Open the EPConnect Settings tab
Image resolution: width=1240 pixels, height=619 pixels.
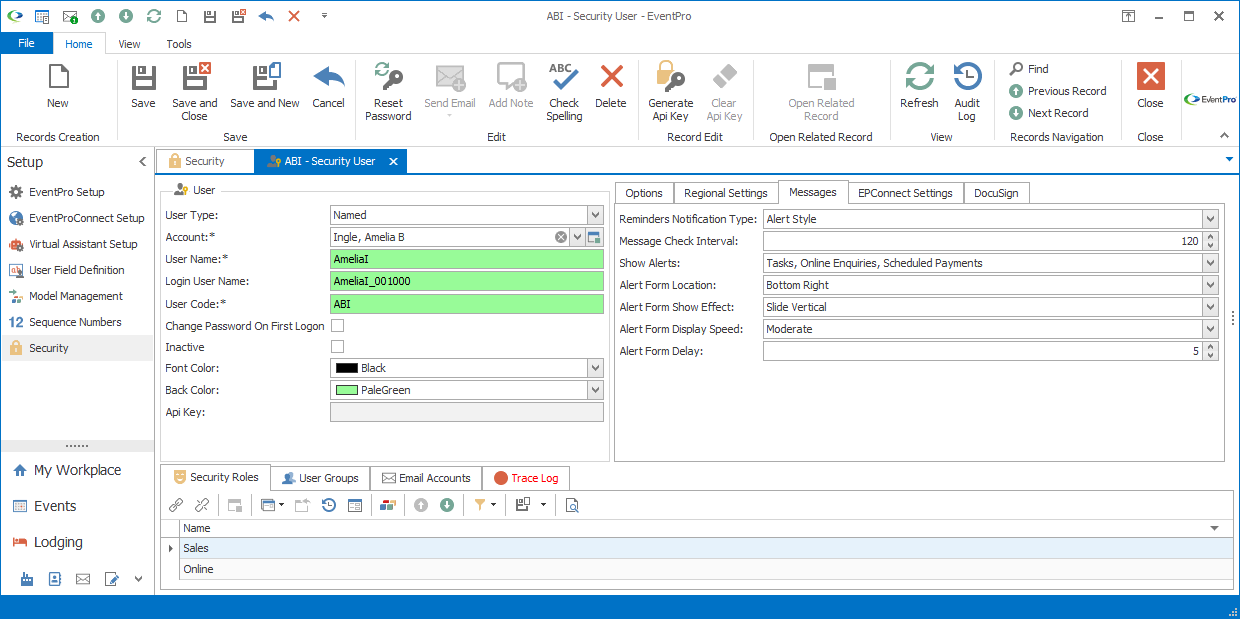[x=905, y=193]
